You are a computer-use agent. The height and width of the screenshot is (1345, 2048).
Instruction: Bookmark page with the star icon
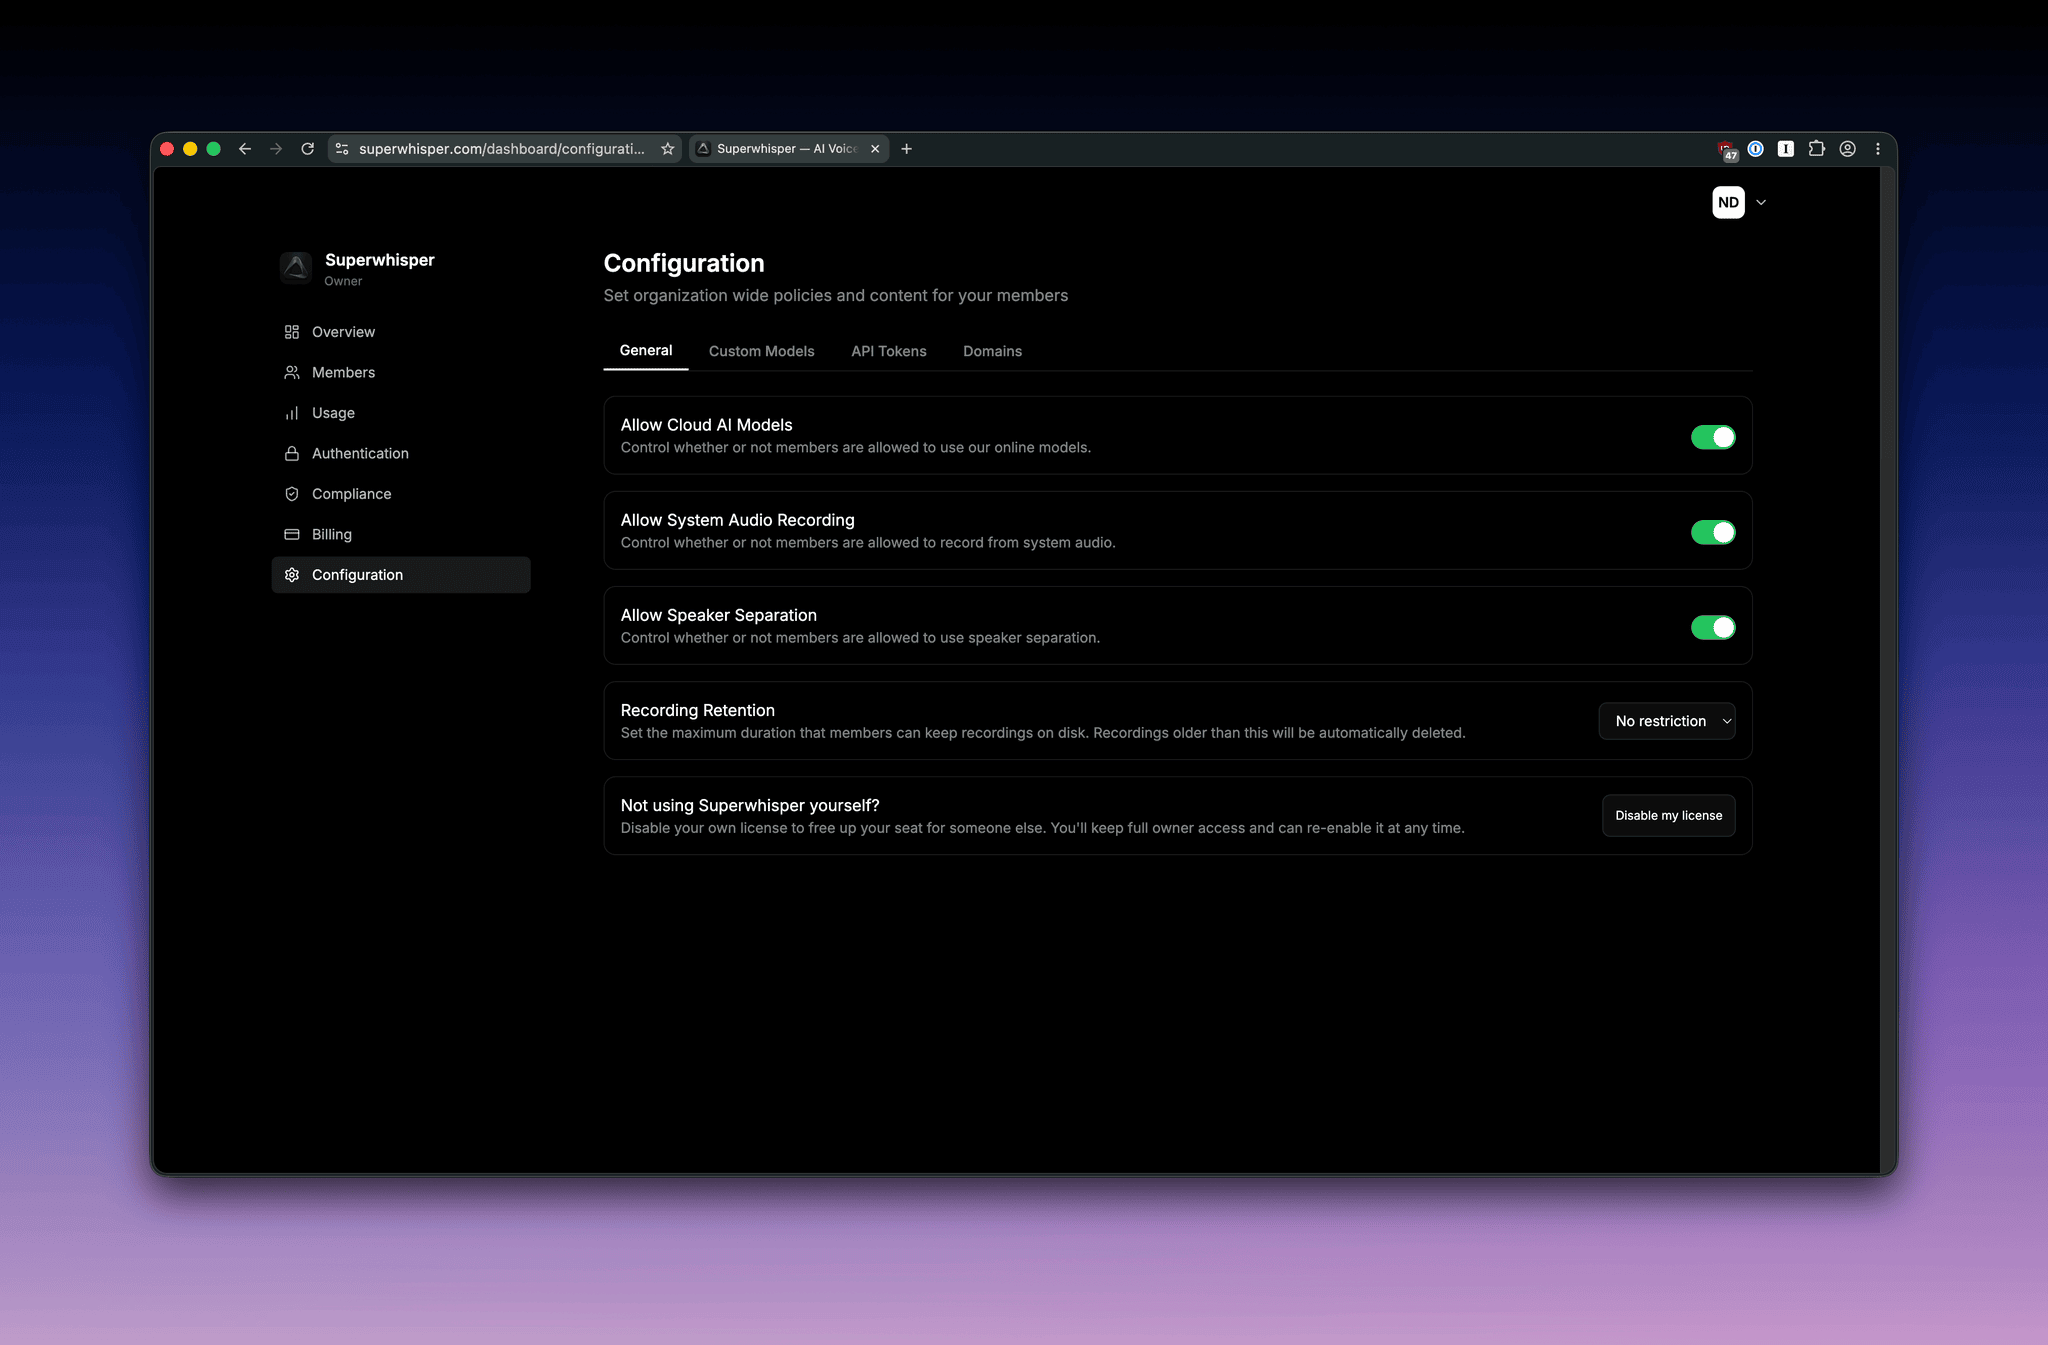pyautogui.click(x=668, y=149)
